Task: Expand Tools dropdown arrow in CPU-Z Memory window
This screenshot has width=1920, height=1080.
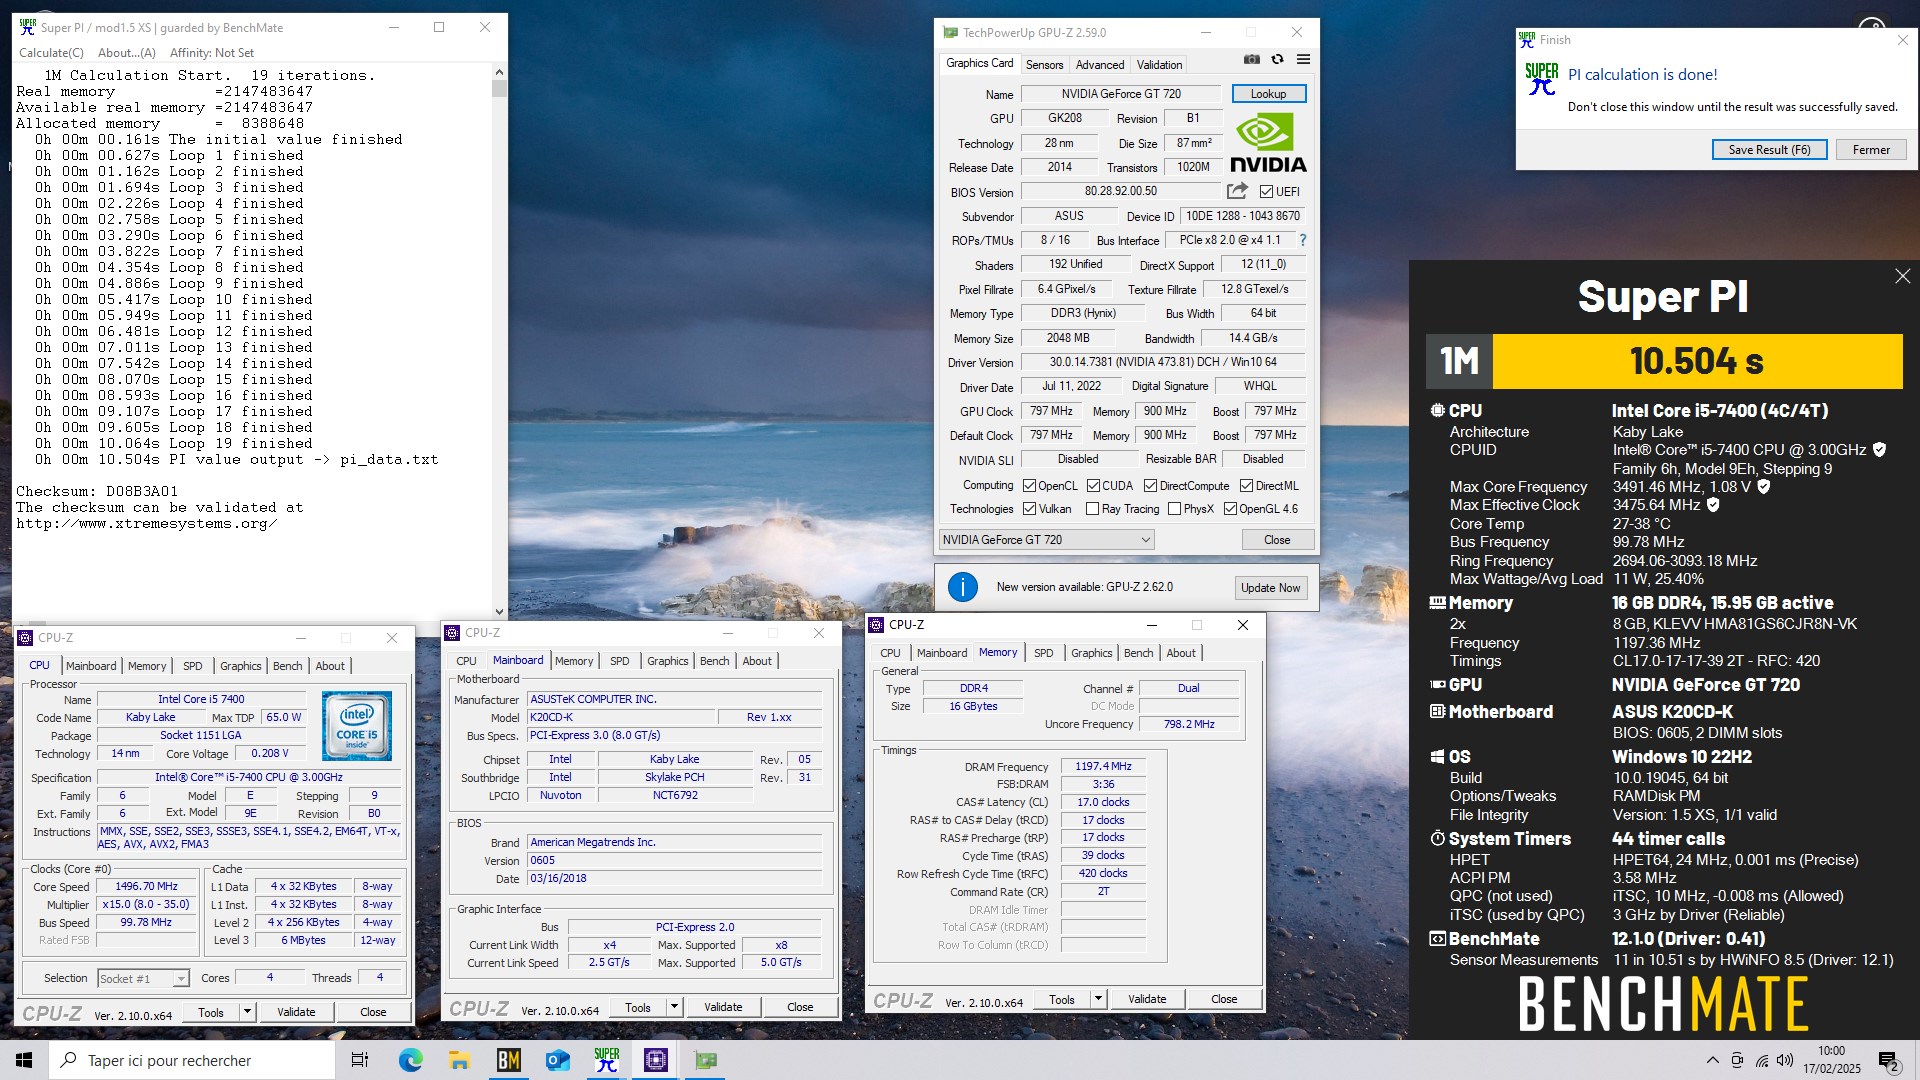Action: click(x=1098, y=999)
